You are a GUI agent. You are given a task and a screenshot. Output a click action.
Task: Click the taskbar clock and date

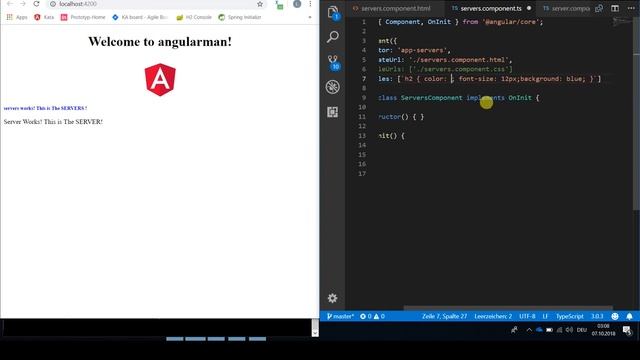[603, 330]
